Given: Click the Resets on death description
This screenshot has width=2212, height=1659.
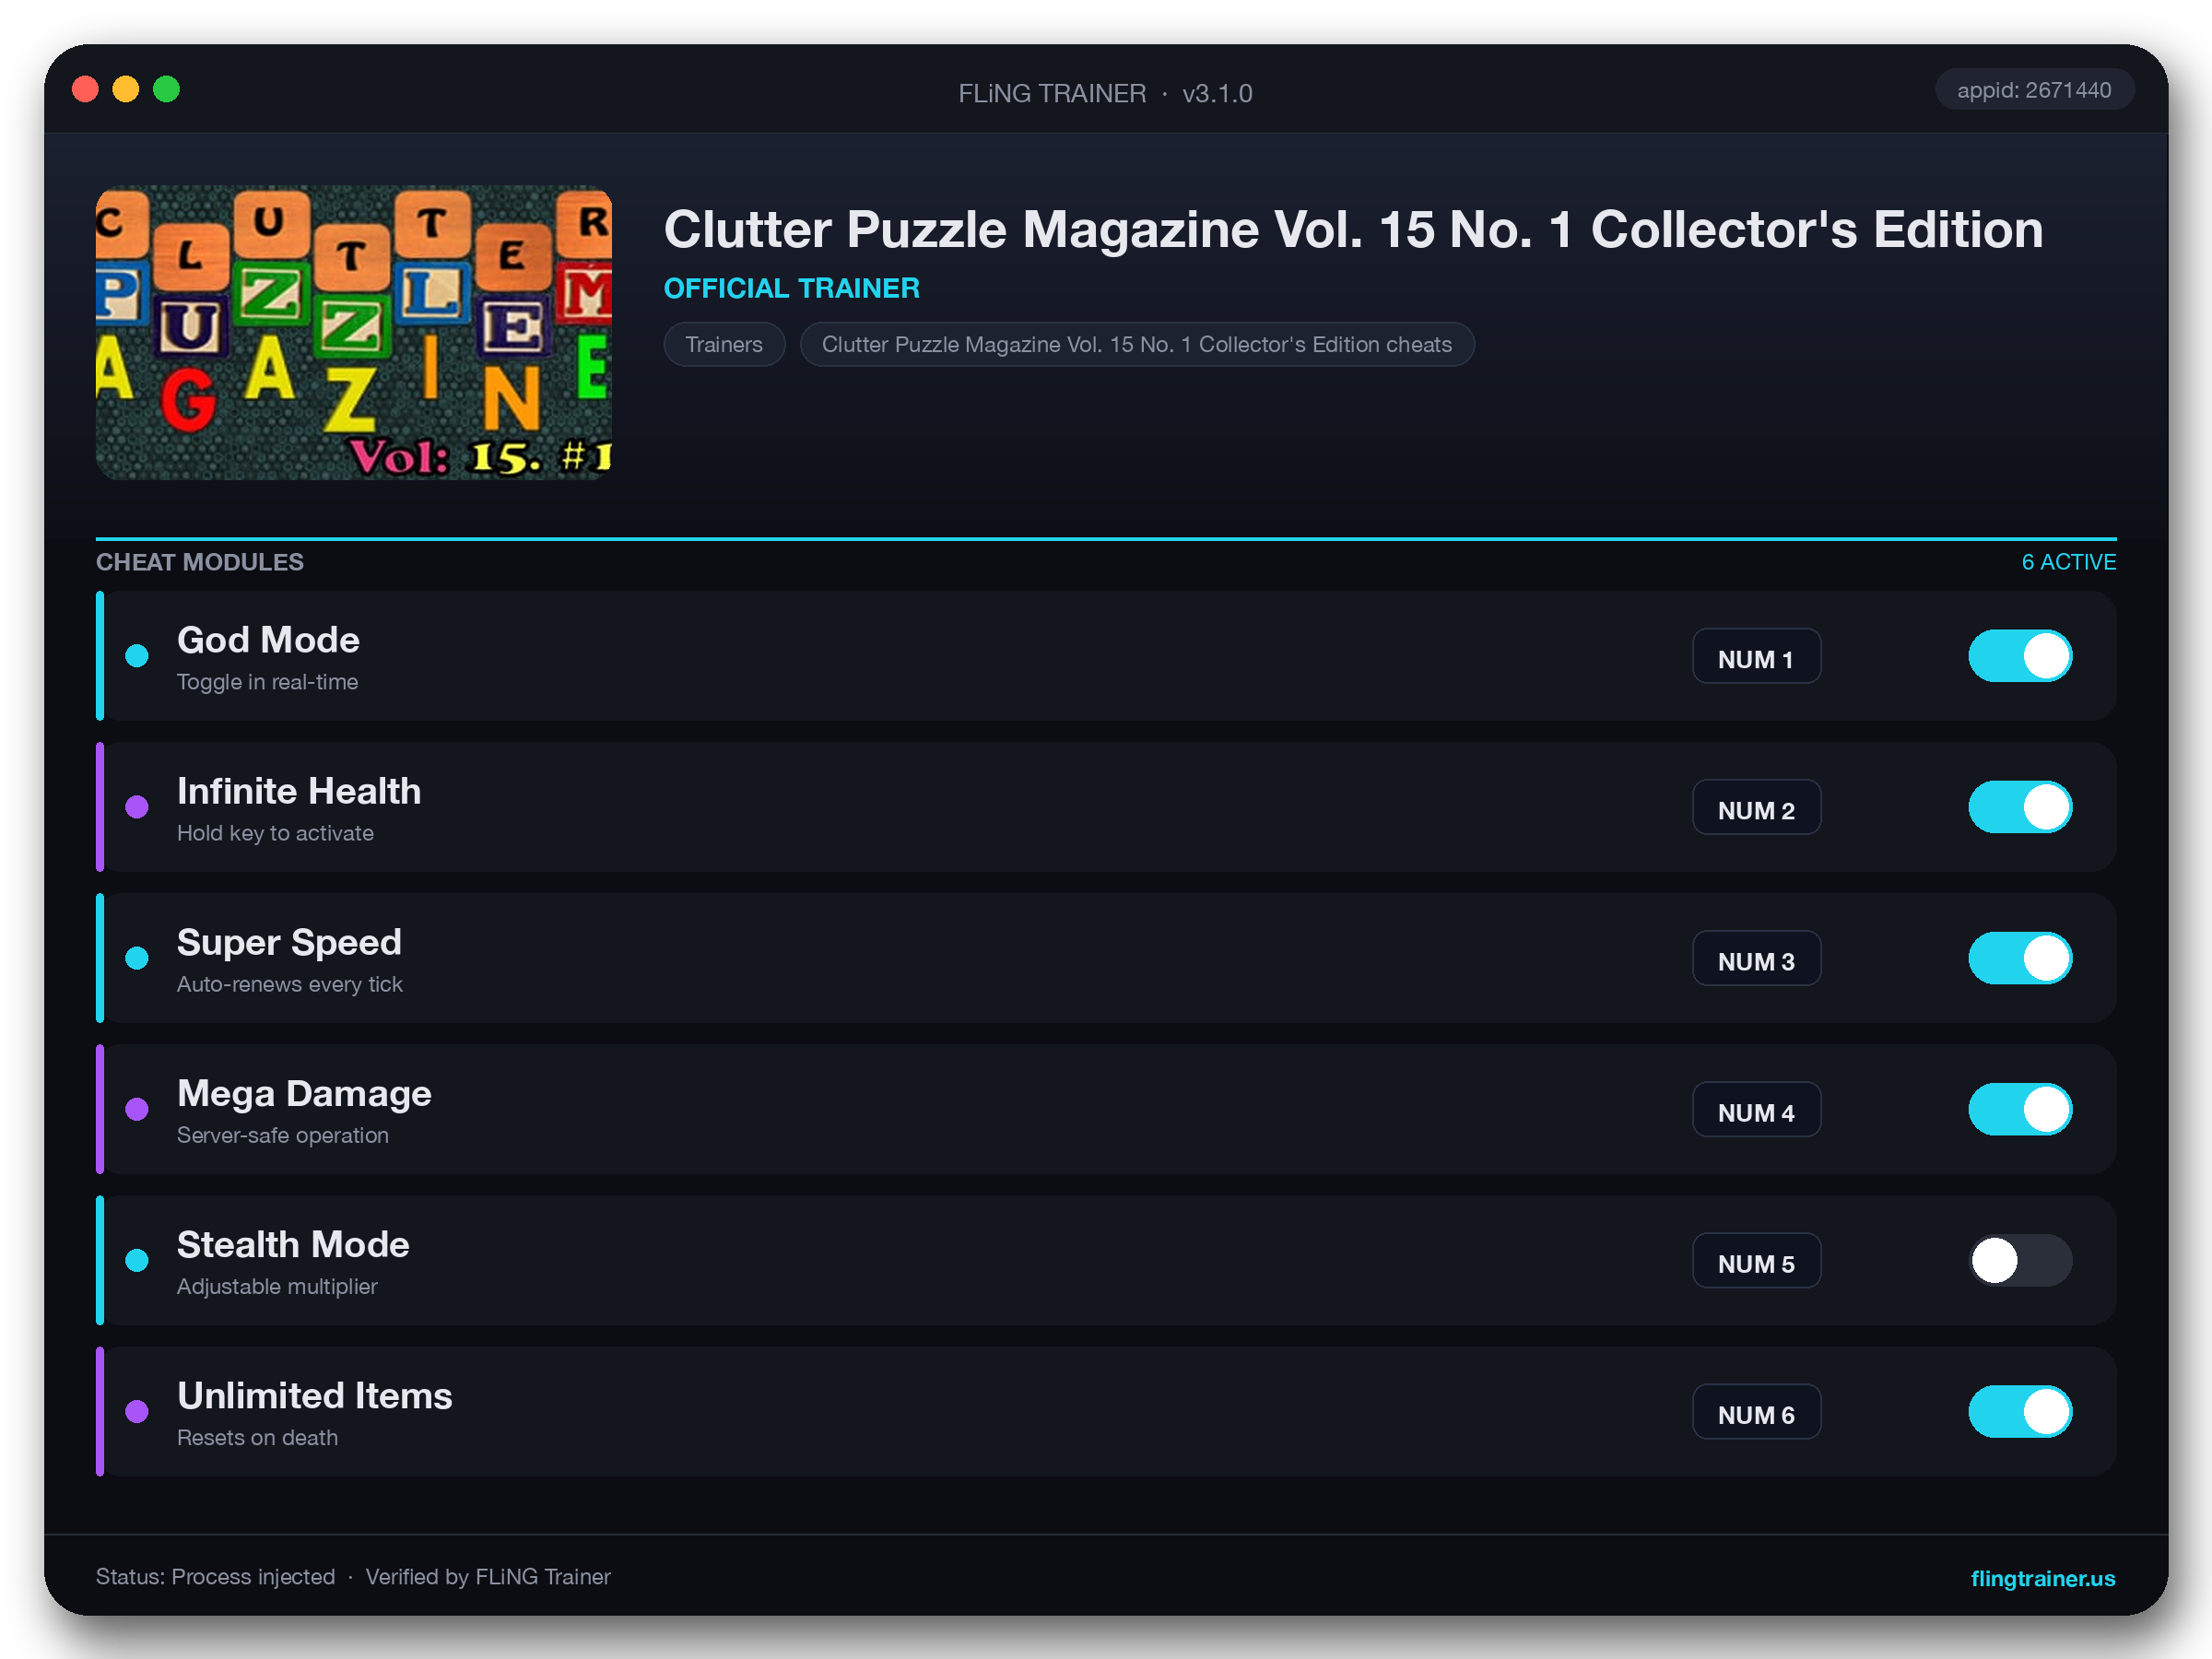Looking at the screenshot, I should tap(257, 1437).
